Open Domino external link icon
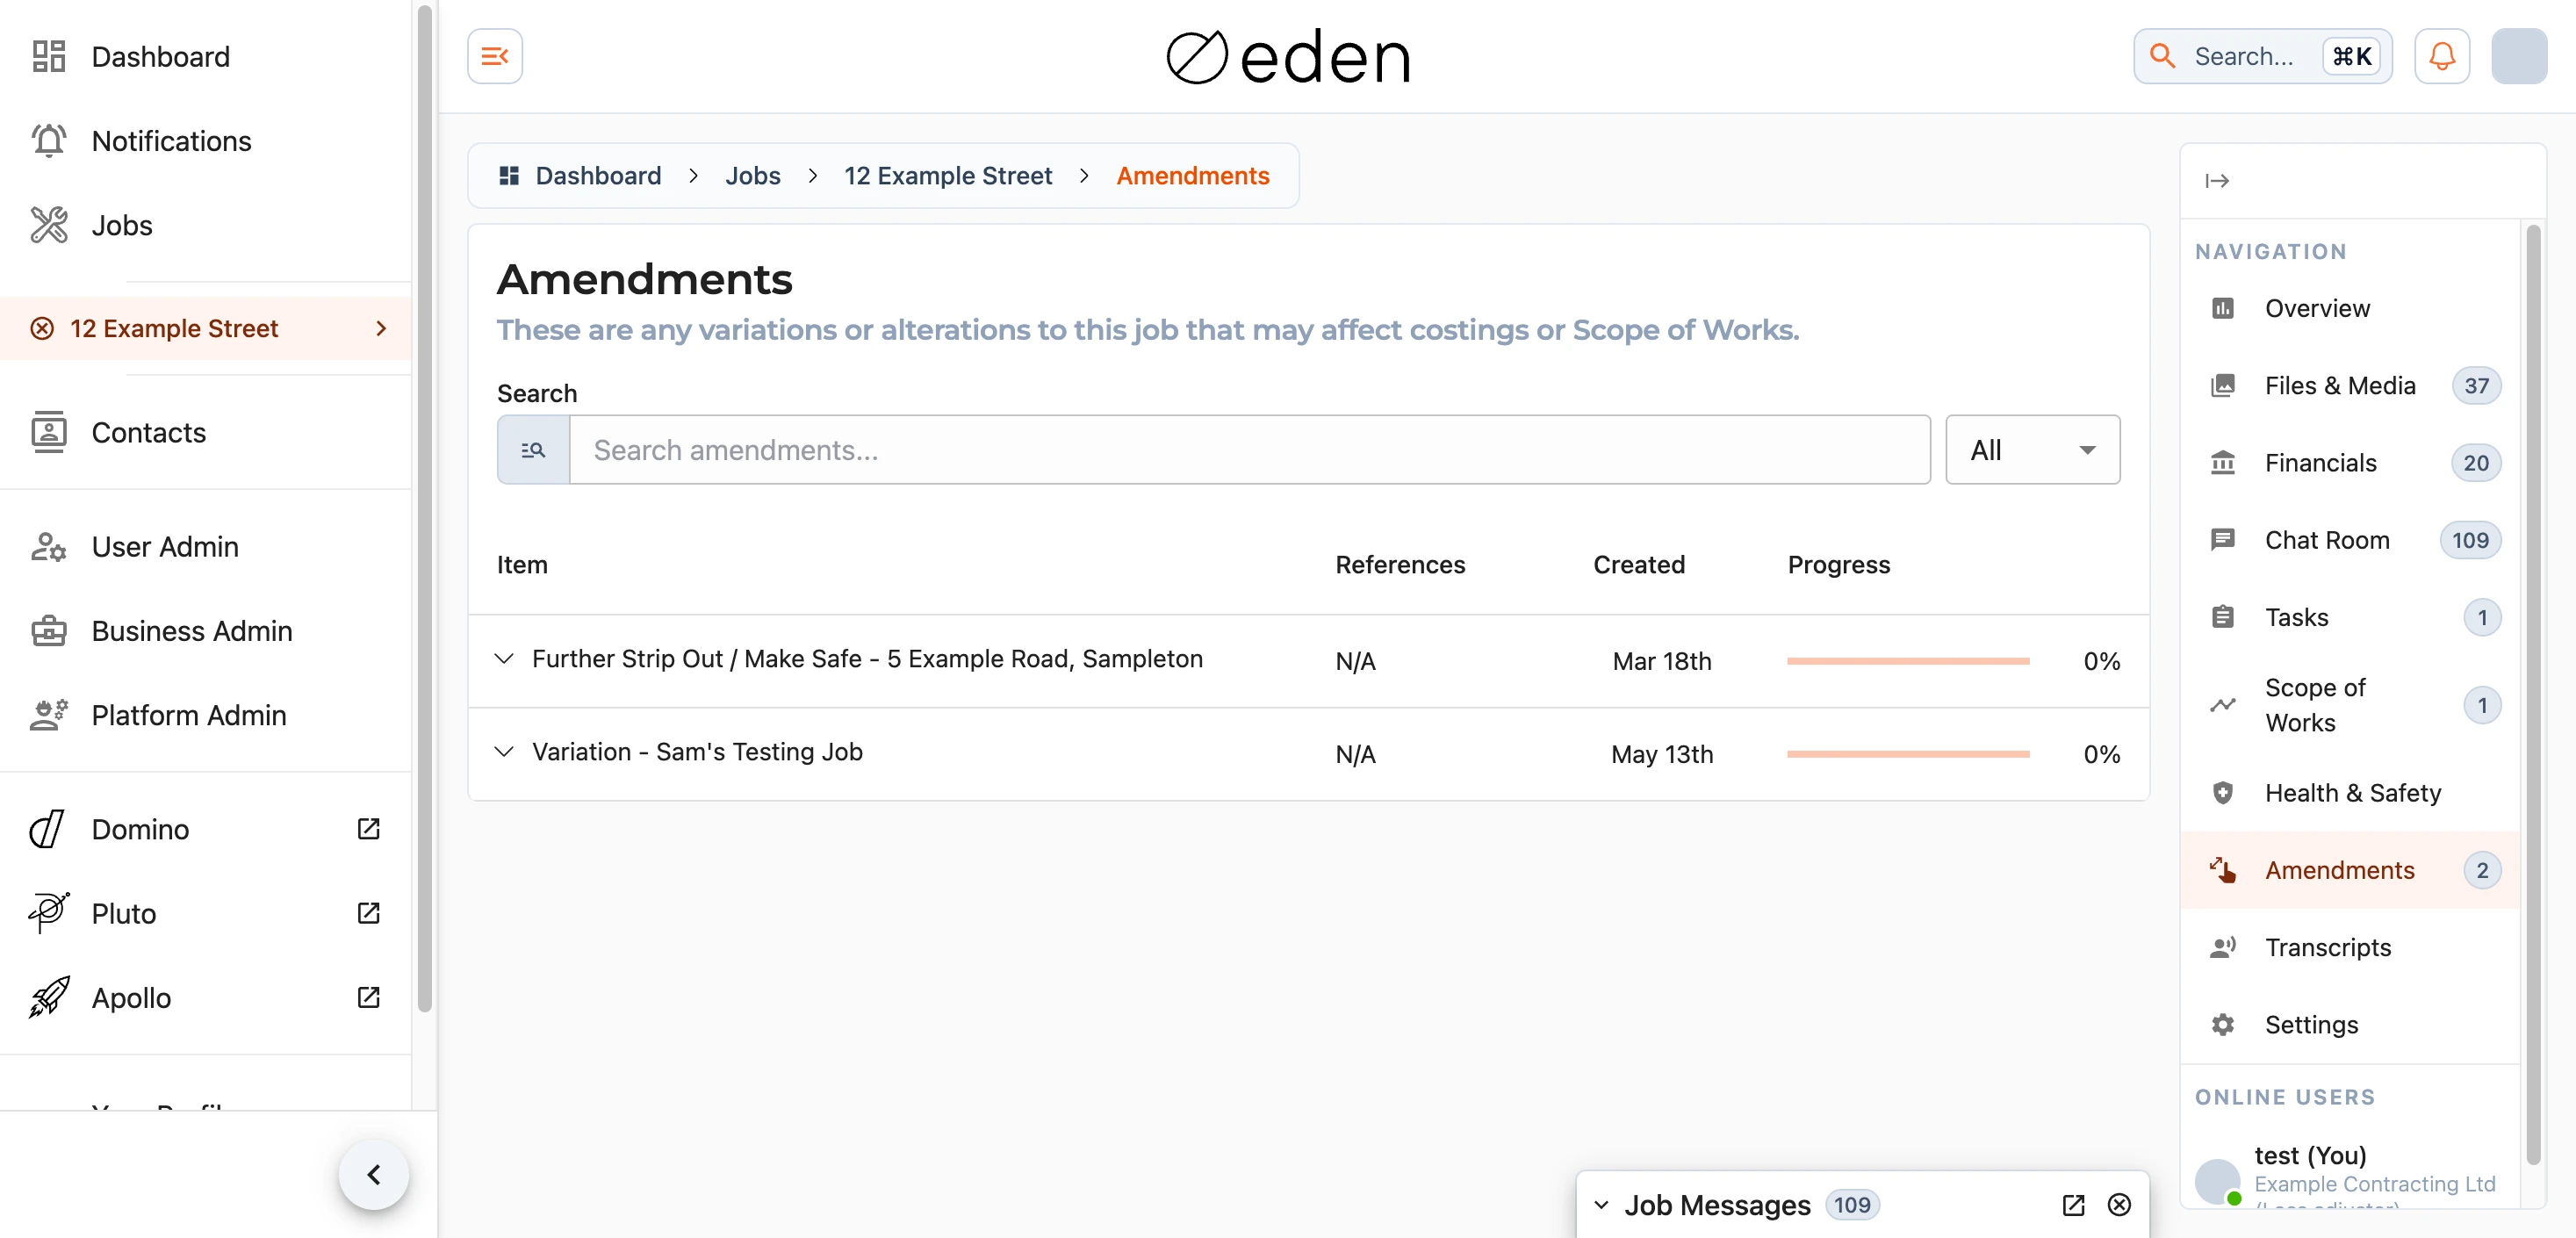The width and height of the screenshot is (2576, 1238). pyautogui.click(x=368, y=829)
